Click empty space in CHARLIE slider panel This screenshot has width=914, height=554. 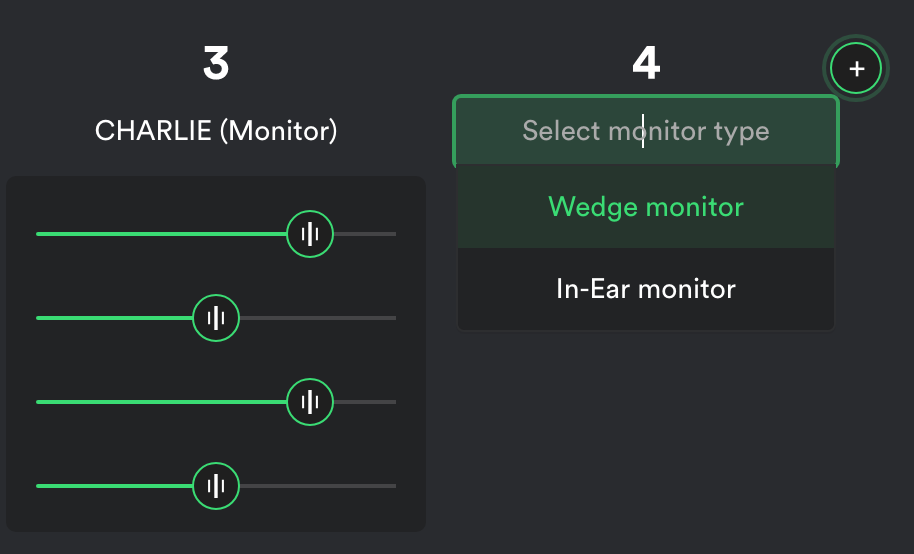[x=216, y=360]
